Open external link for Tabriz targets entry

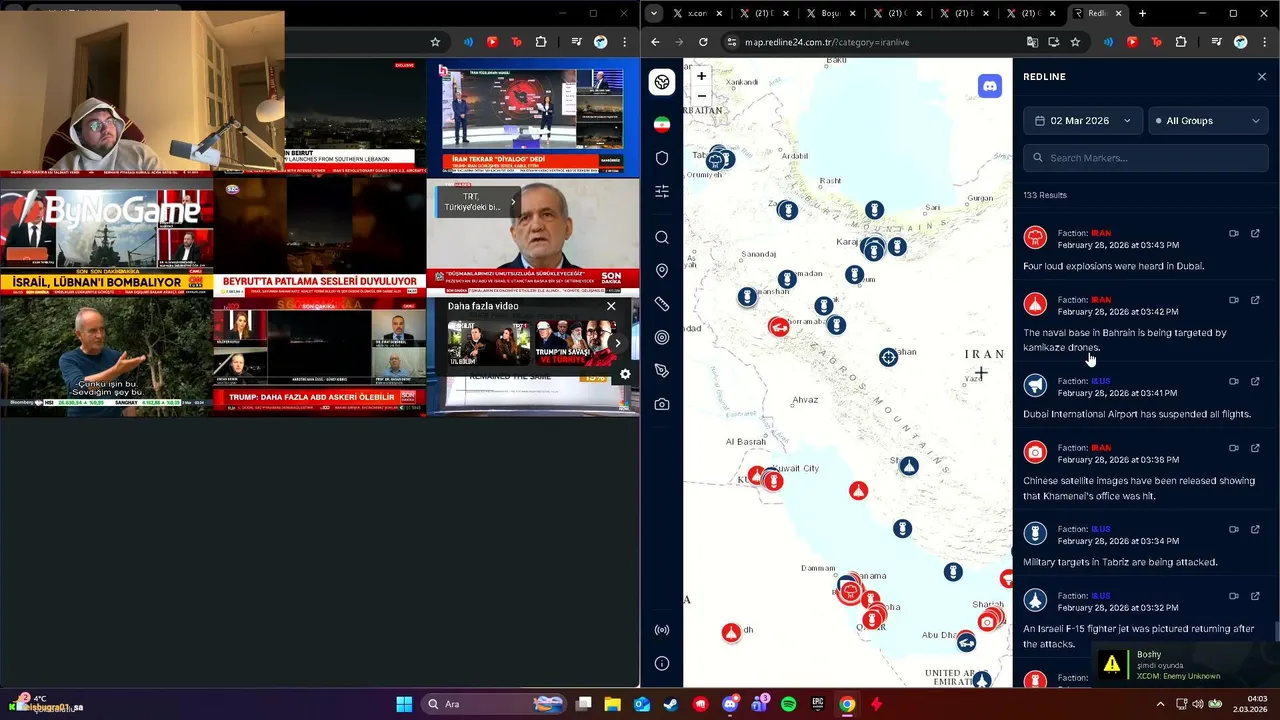pos(1255,529)
